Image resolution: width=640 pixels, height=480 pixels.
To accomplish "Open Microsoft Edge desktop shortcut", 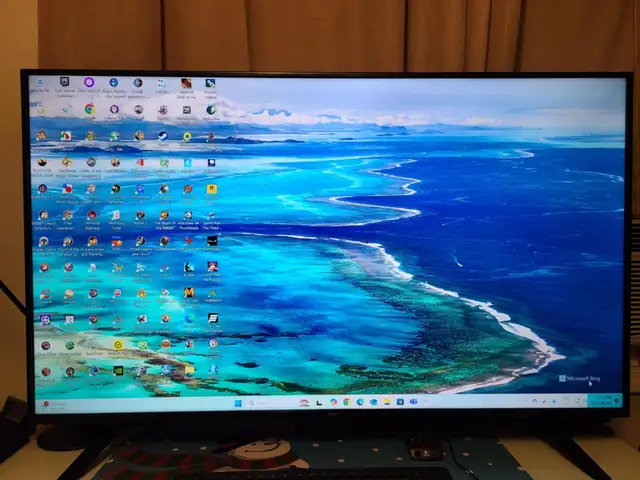I will (189, 318).
